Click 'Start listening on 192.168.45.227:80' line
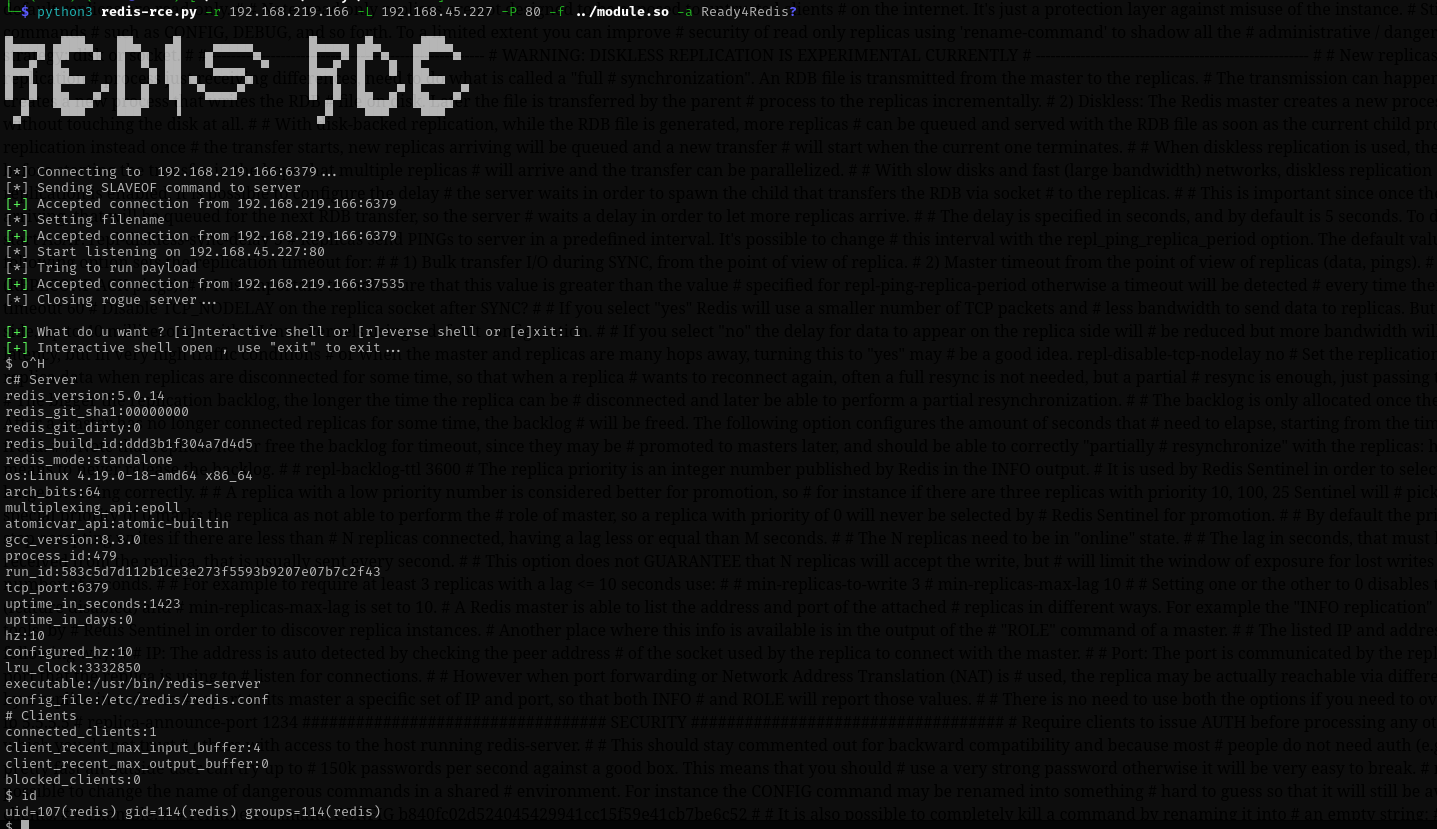 coord(165,252)
